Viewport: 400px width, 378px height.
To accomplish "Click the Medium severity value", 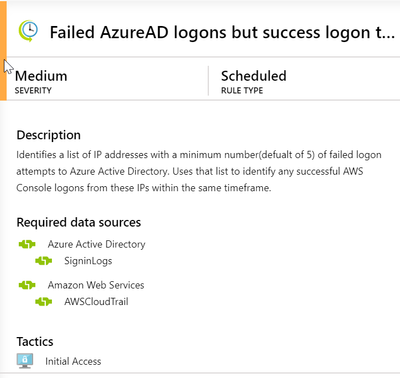I will pyautogui.click(x=41, y=76).
